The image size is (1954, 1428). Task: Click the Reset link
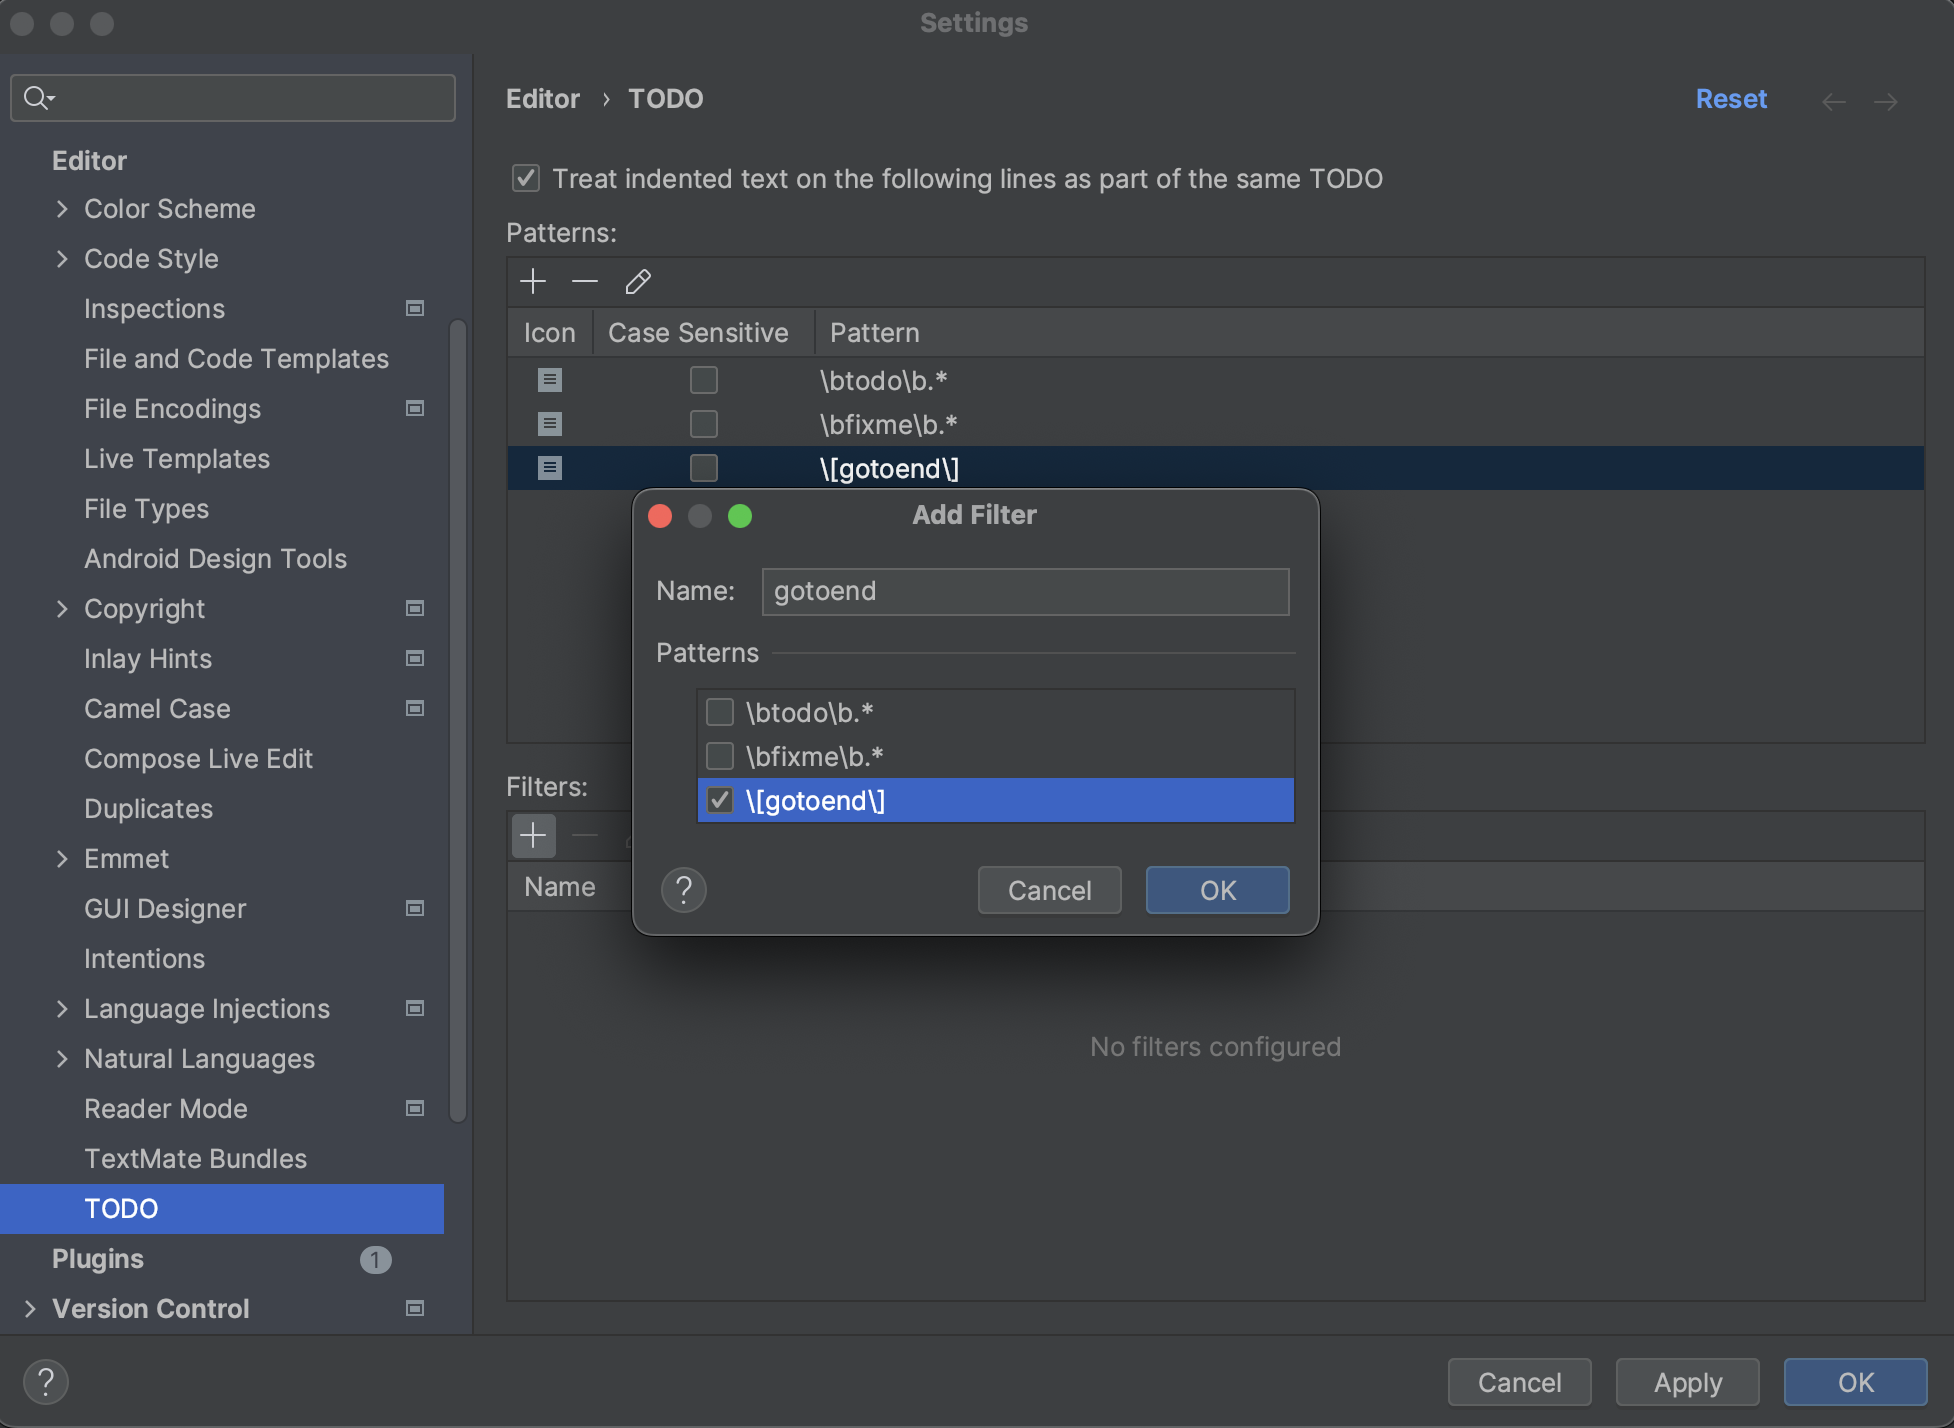tap(1731, 99)
